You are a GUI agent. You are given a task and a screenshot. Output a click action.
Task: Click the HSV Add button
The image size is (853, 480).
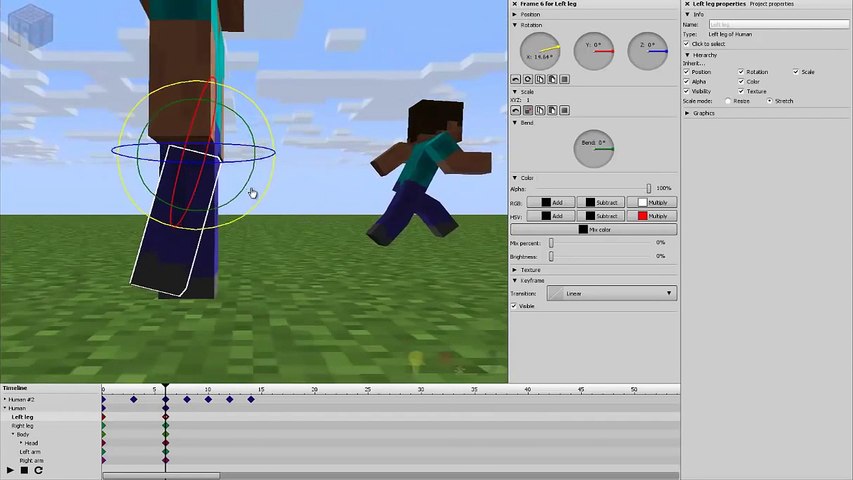click(551, 216)
